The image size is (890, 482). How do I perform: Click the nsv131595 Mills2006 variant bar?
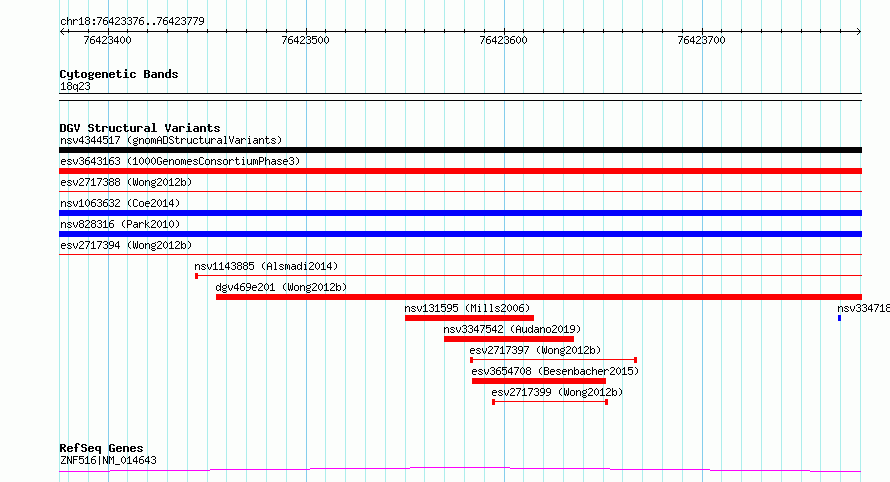[469, 318]
